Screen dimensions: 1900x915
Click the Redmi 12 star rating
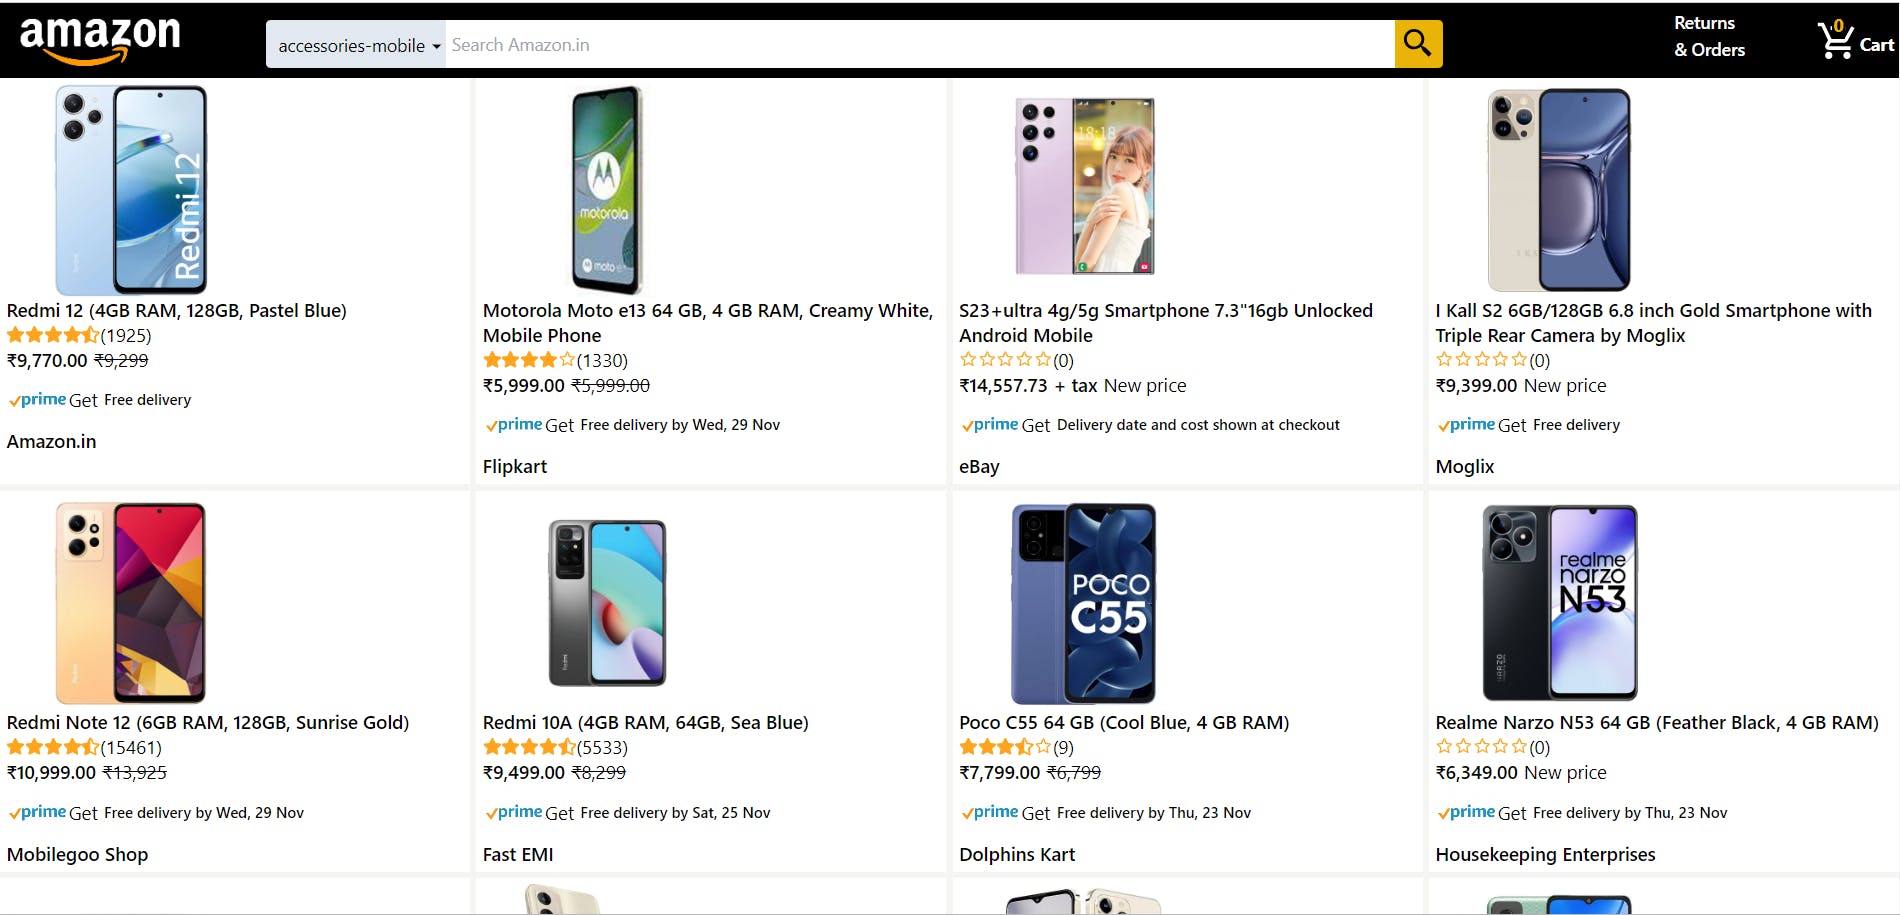(x=52, y=336)
